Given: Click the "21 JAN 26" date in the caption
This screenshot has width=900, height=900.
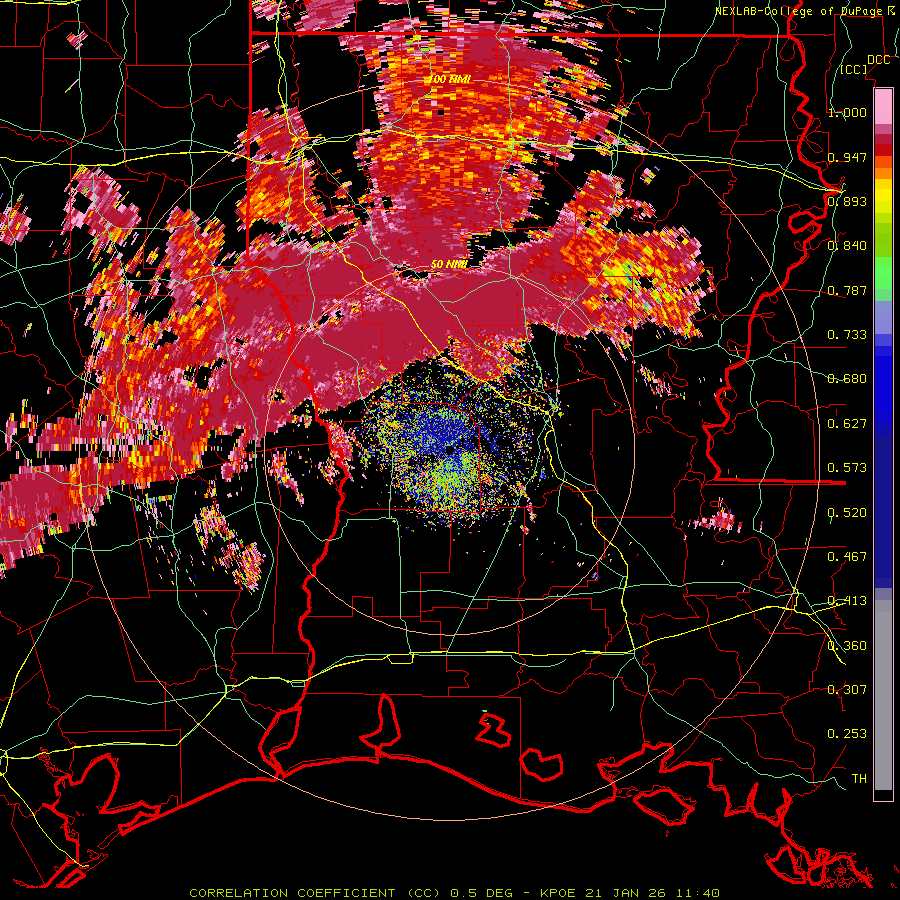Looking at the screenshot, I should point(627,893).
